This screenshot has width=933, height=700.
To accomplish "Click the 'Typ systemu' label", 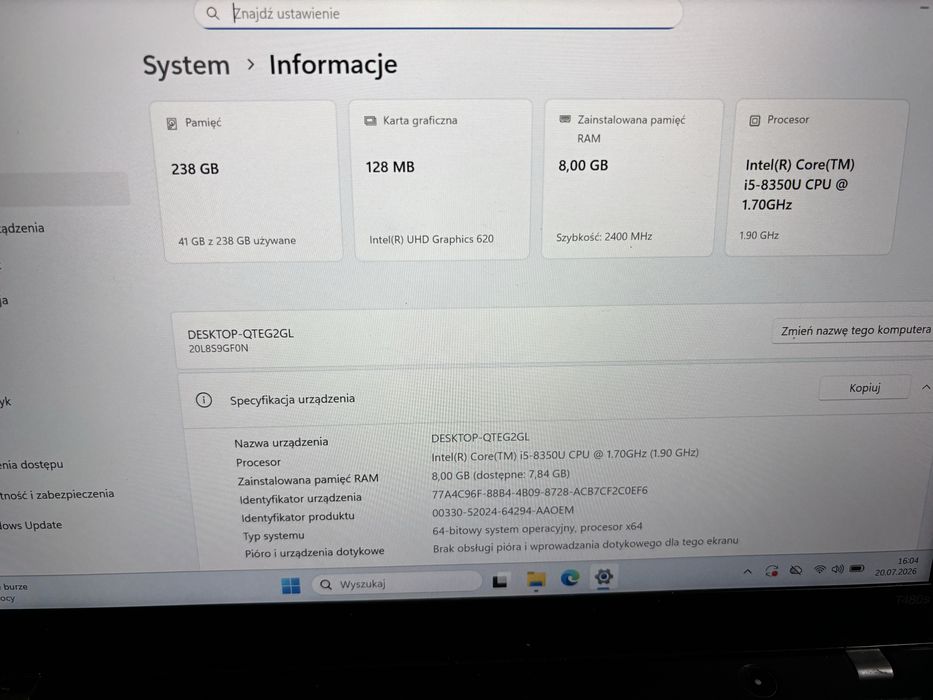I will pyautogui.click(x=273, y=536).
